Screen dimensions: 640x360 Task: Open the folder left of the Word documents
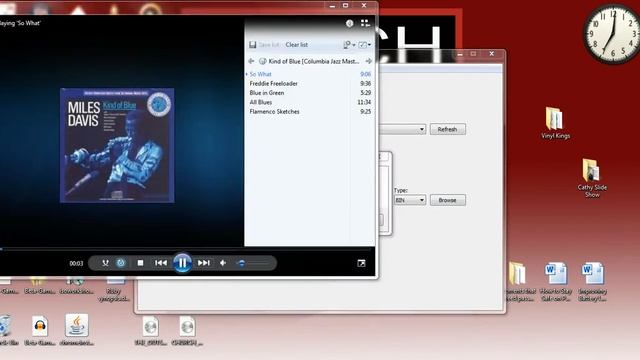pos(519,282)
